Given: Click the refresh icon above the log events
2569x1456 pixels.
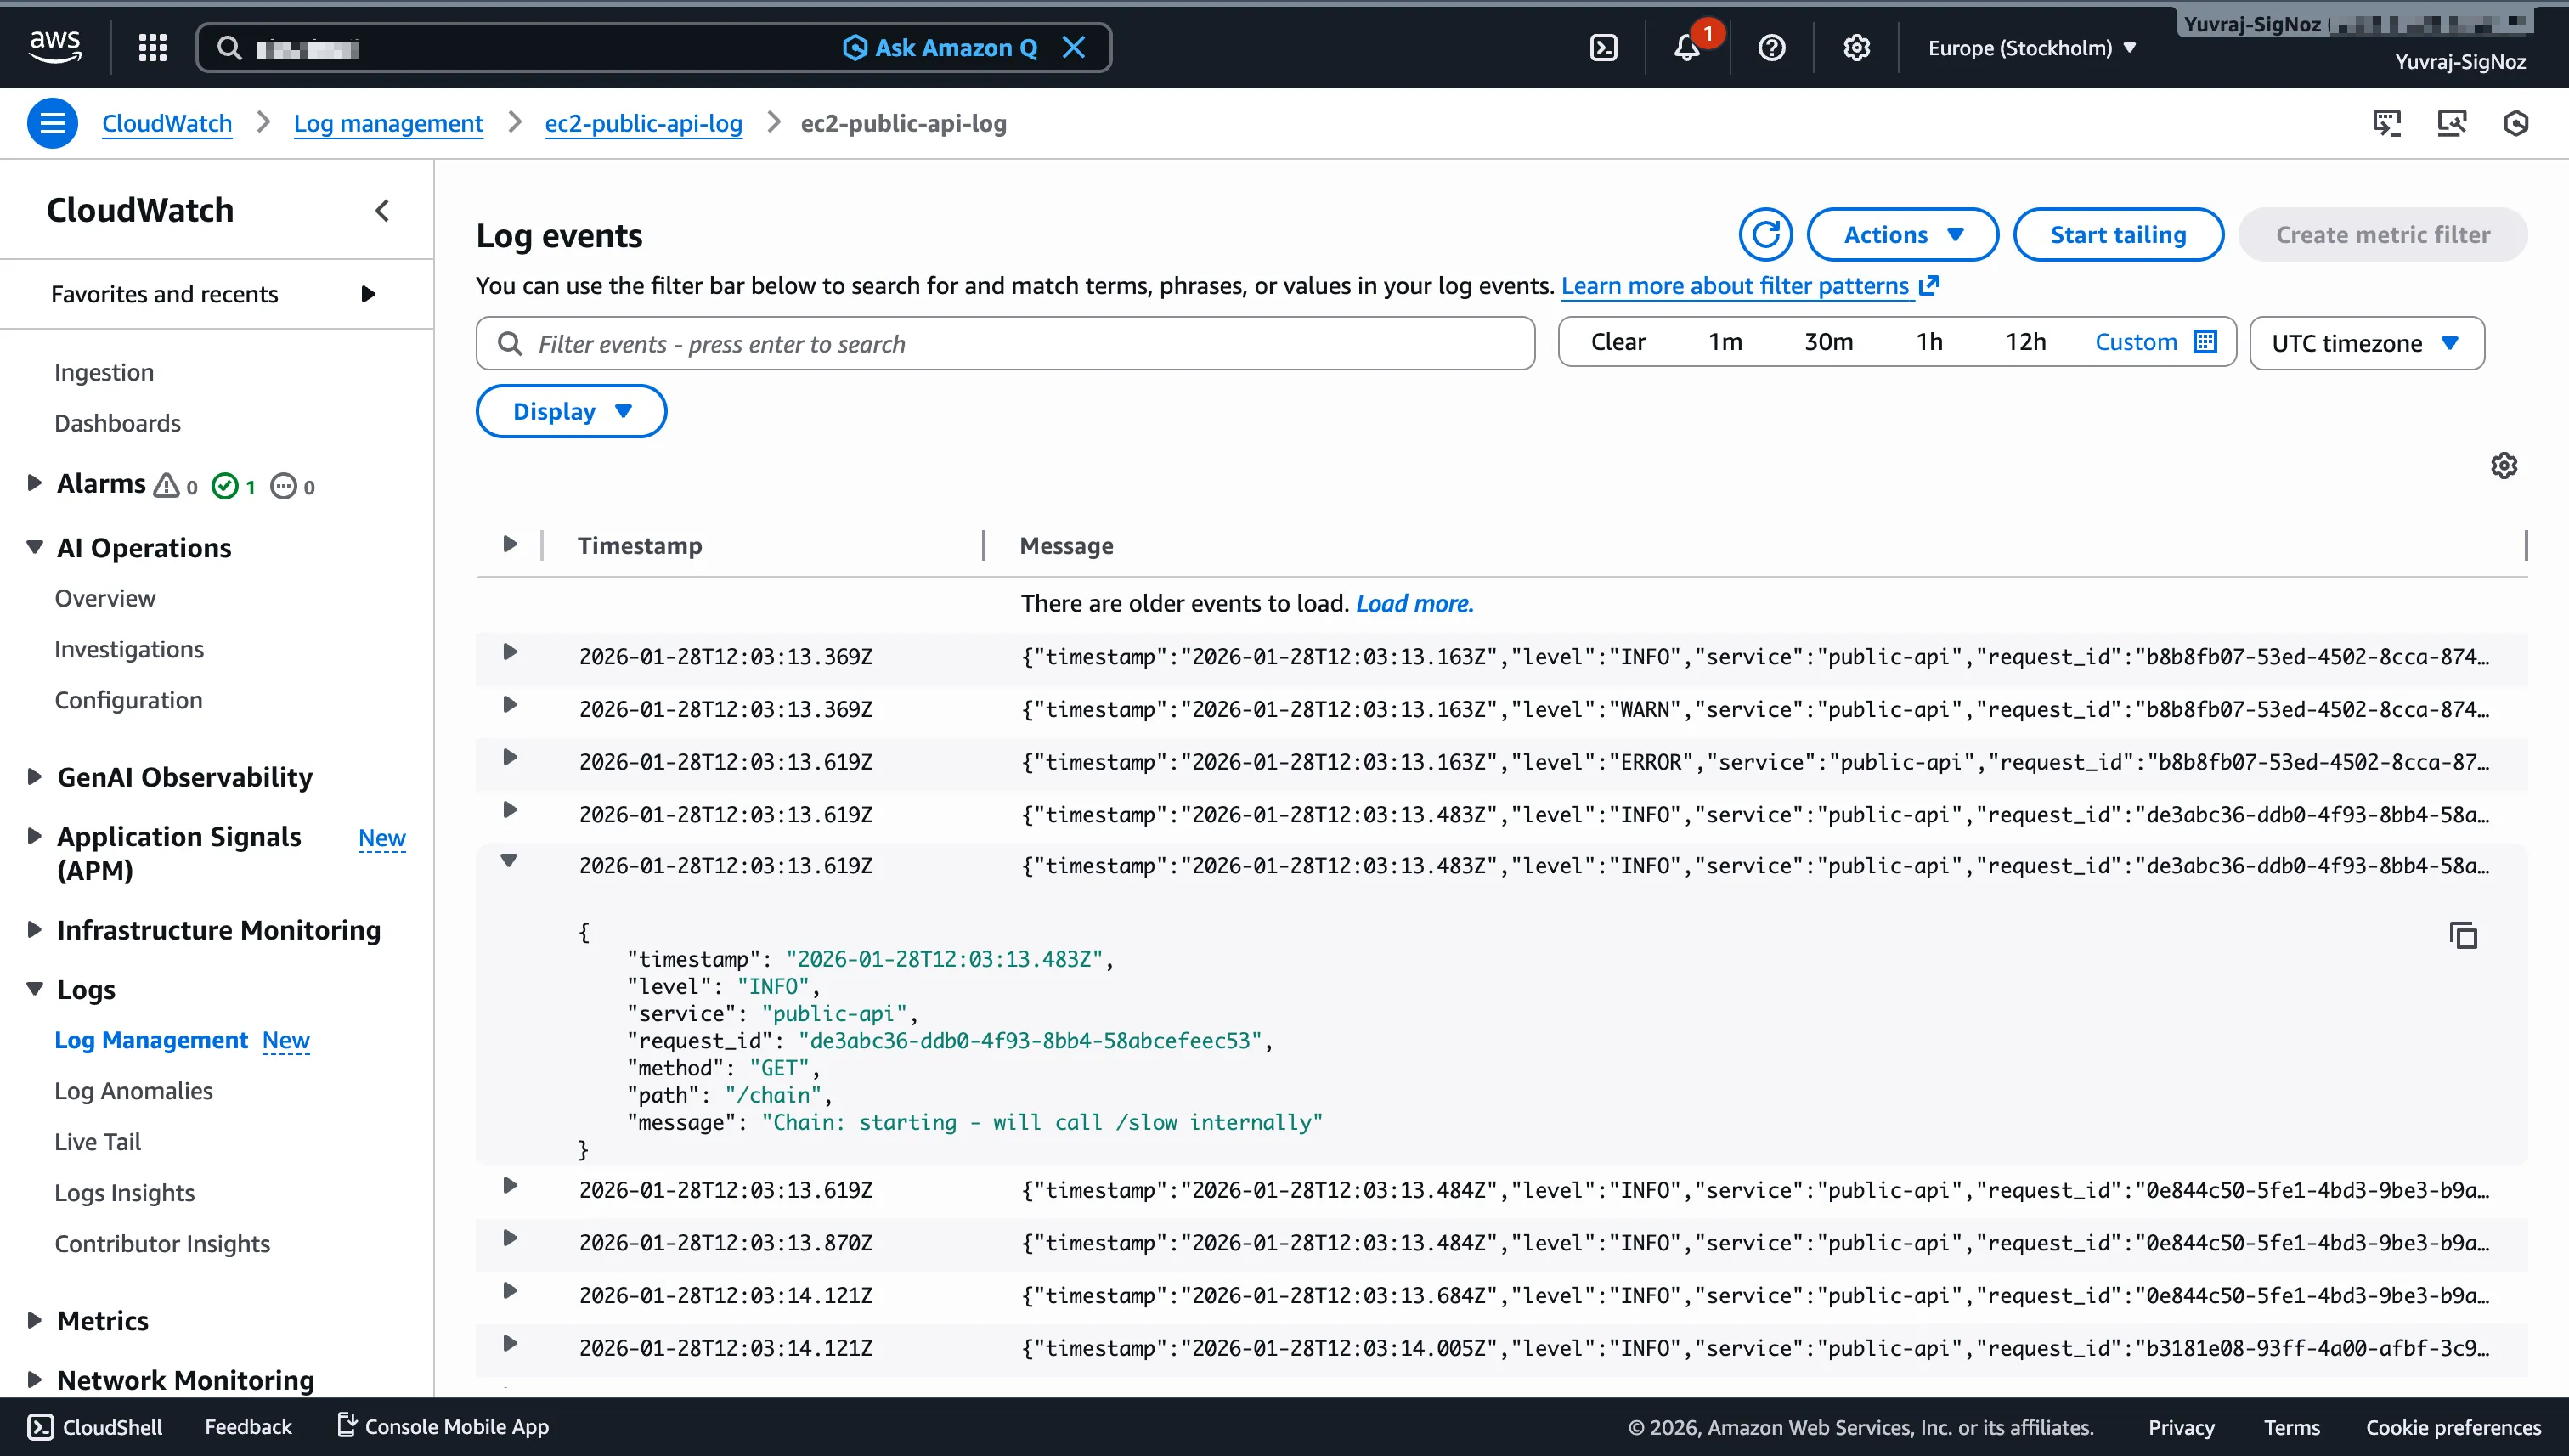Looking at the screenshot, I should [x=1766, y=234].
